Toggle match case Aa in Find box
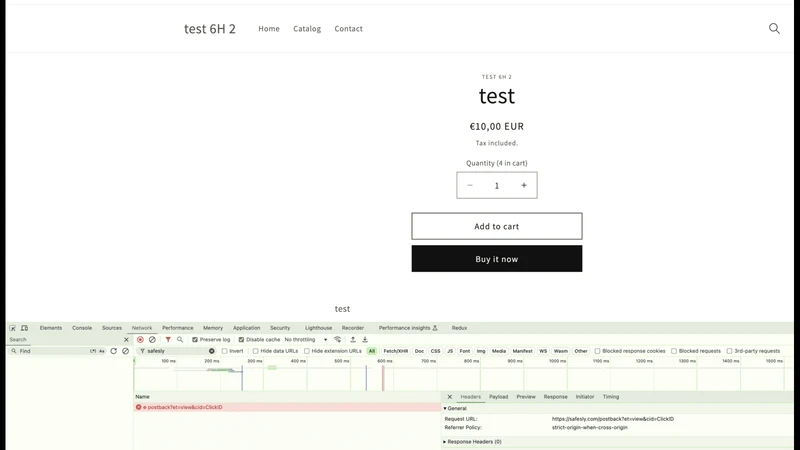This screenshot has width=800, height=450. point(102,351)
